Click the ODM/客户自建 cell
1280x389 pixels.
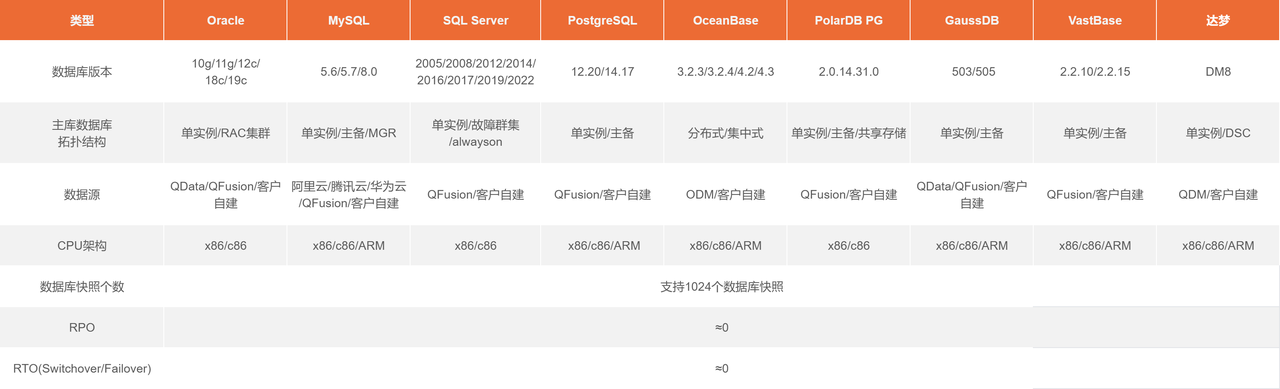pyautogui.click(x=725, y=195)
